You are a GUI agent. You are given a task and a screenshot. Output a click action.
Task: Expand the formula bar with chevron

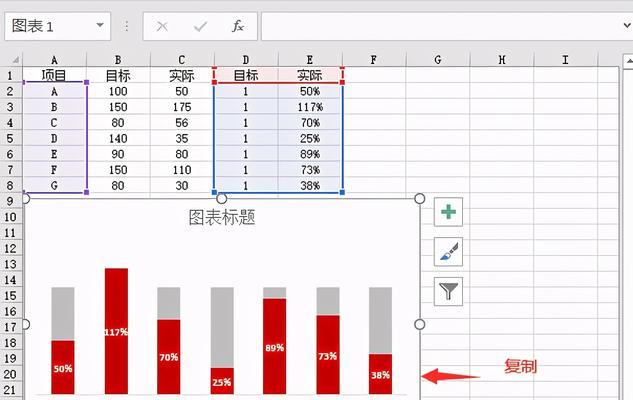[x=627, y=25]
